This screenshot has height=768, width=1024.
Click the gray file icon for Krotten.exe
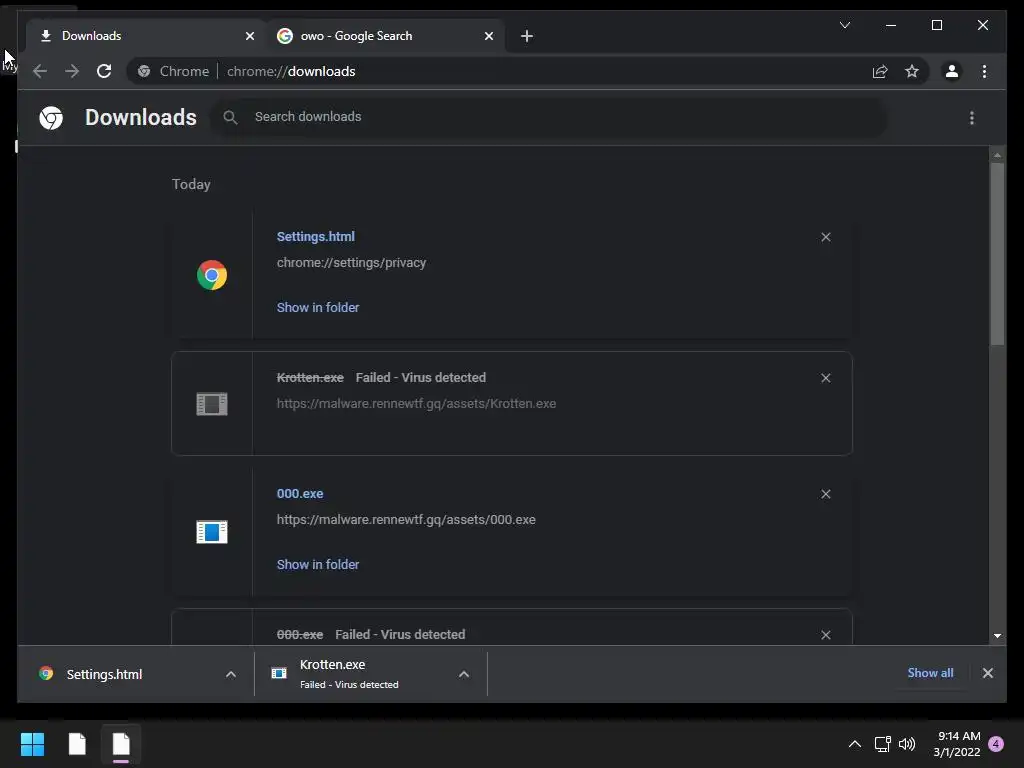(x=212, y=404)
